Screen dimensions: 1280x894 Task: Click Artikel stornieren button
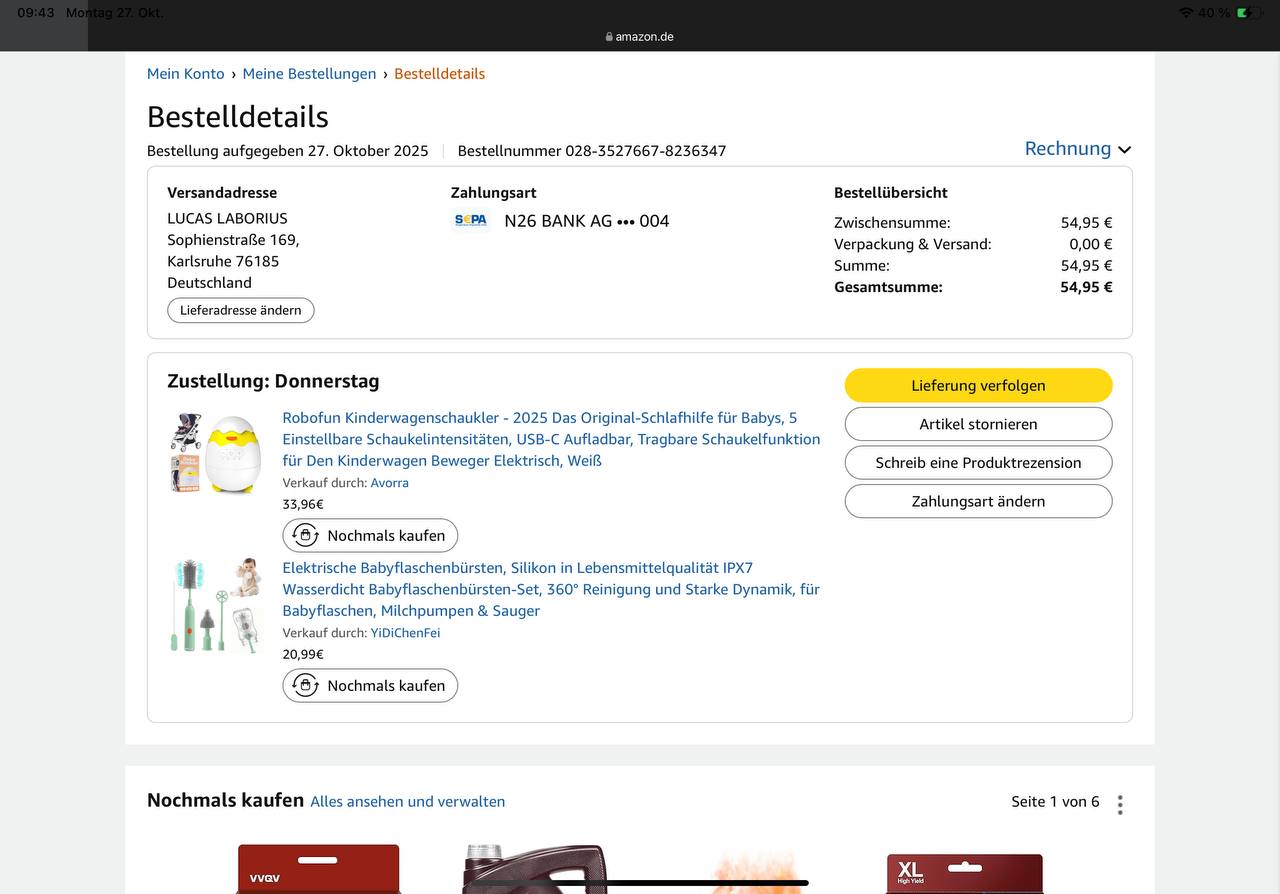(x=978, y=424)
